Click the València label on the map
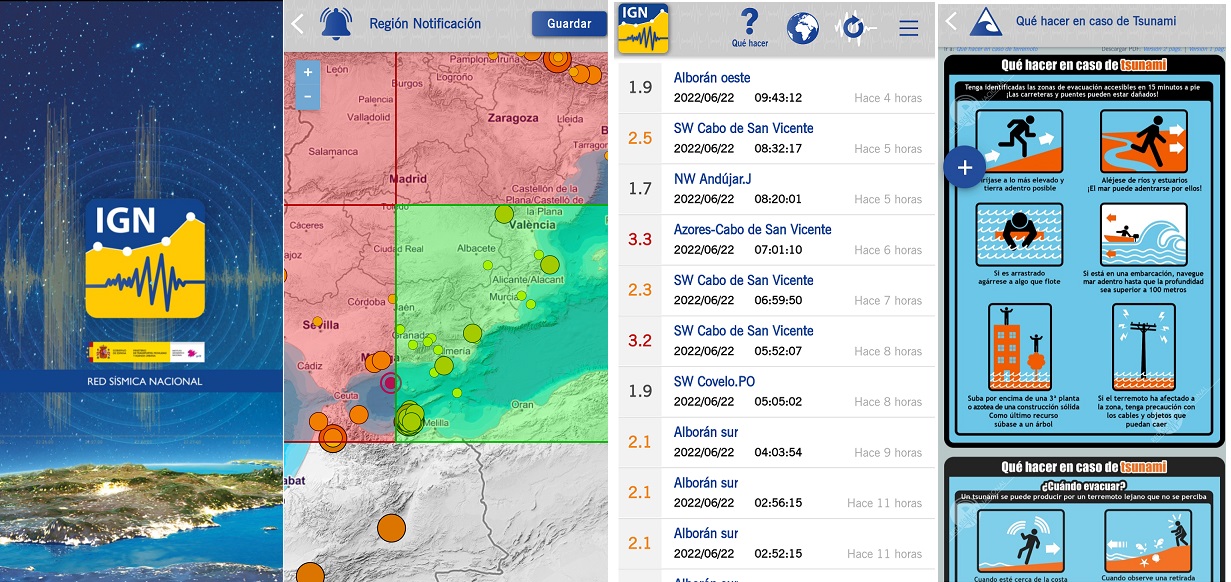1231x582 pixels. click(531, 225)
